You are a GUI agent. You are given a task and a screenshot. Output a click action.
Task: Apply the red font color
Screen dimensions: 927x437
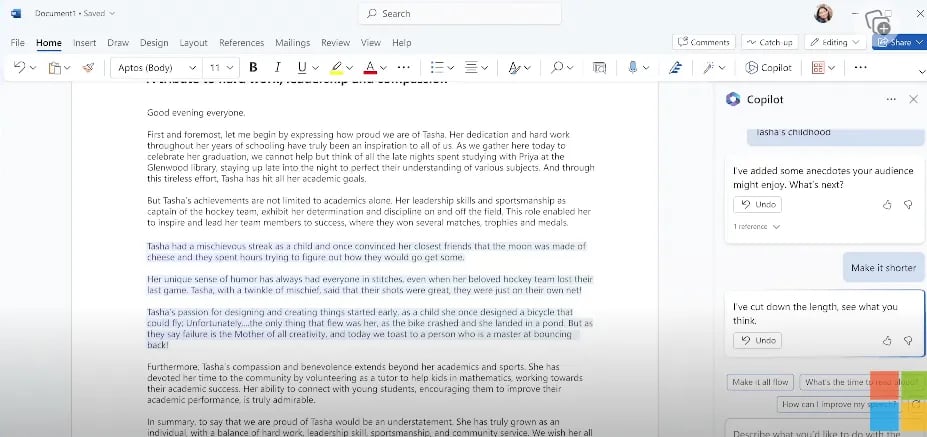point(370,67)
